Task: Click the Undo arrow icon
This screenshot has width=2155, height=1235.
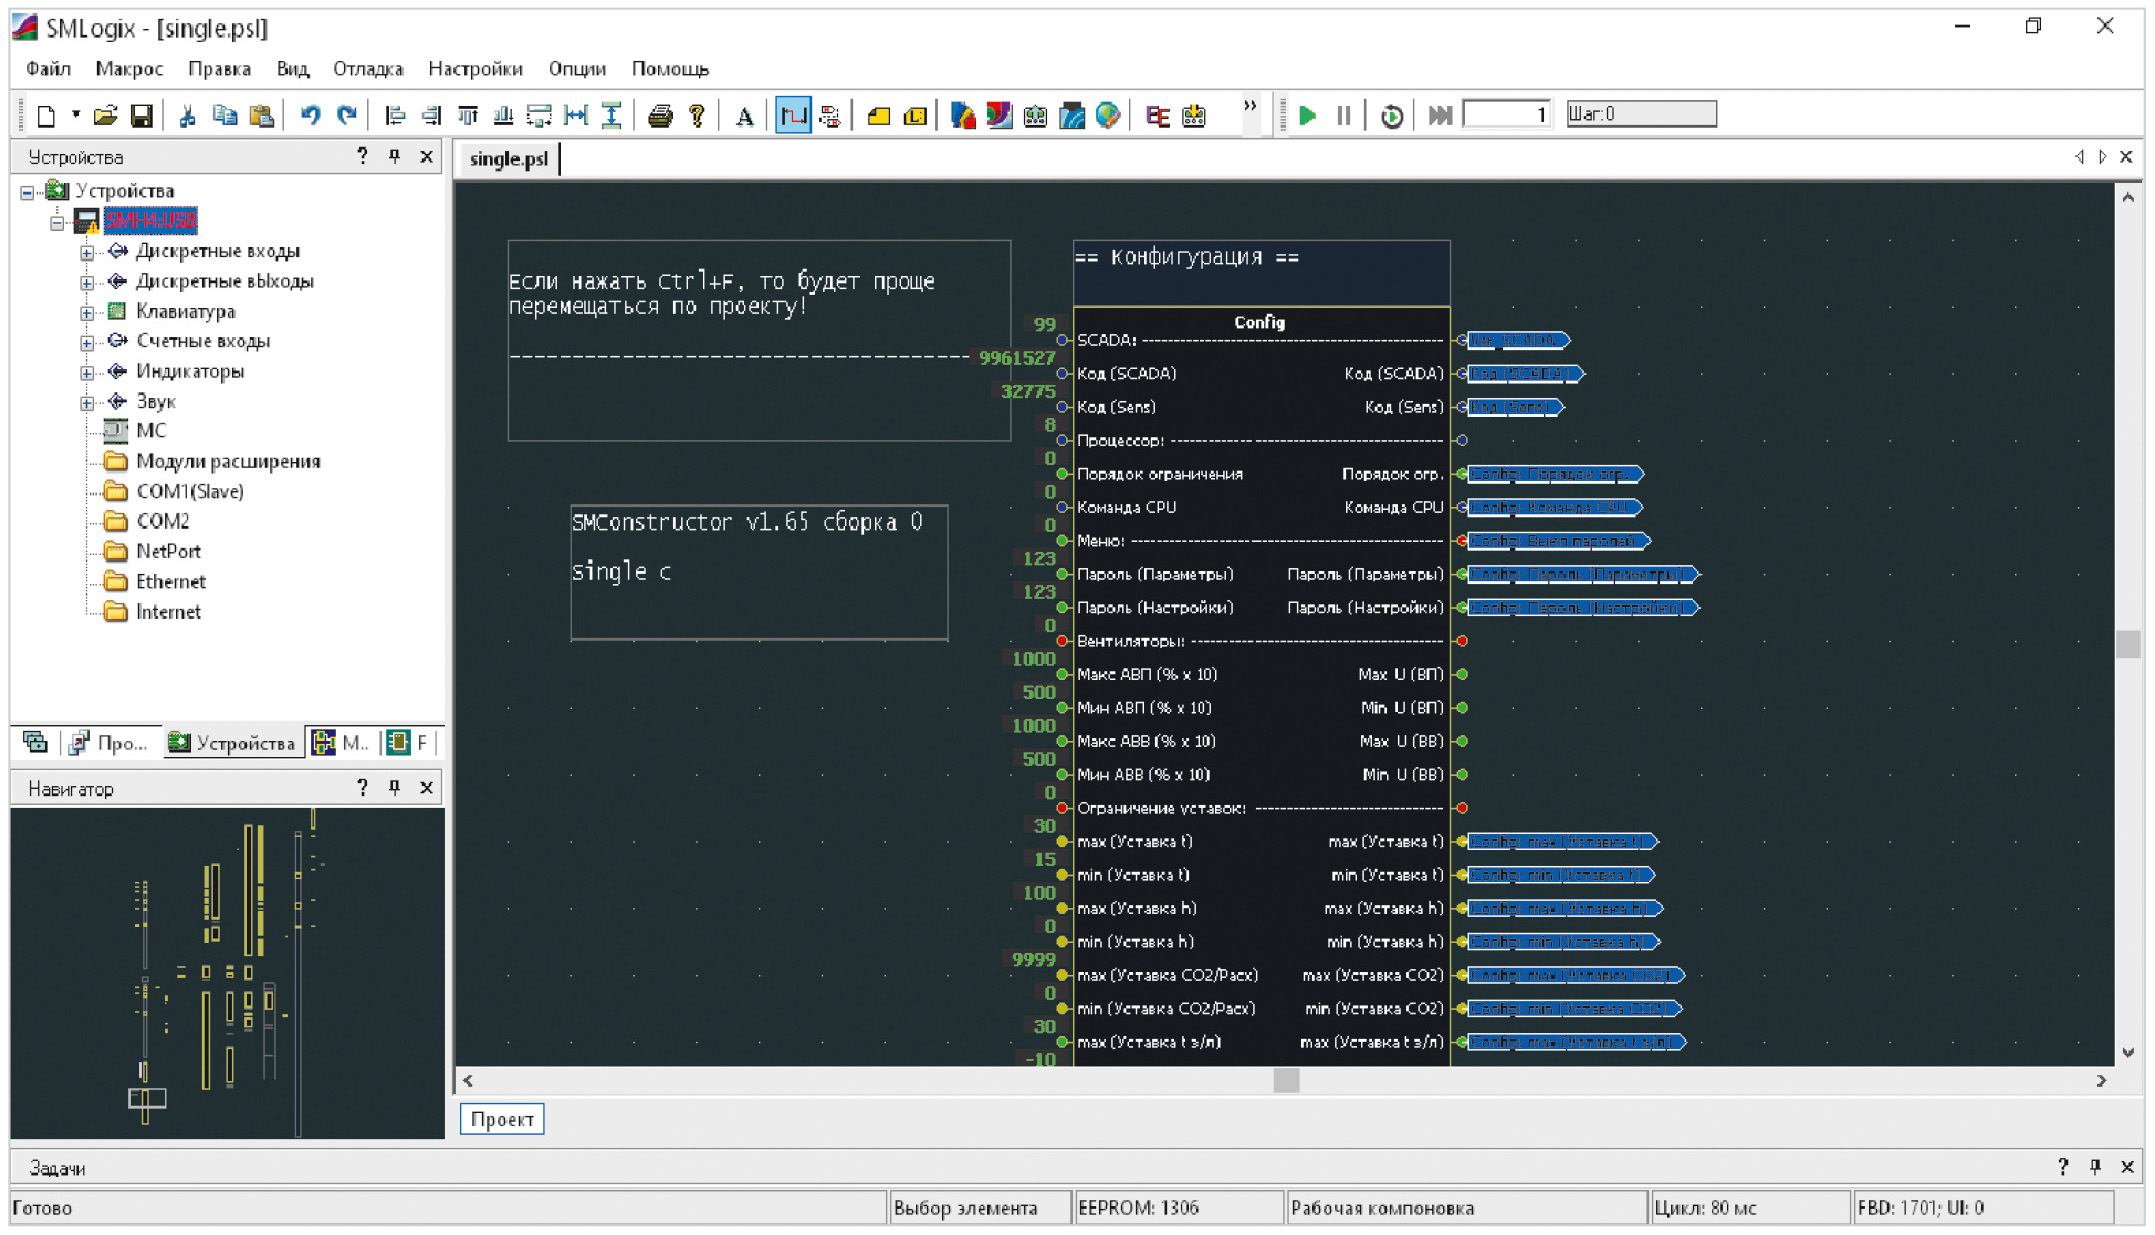Action: coord(310,115)
